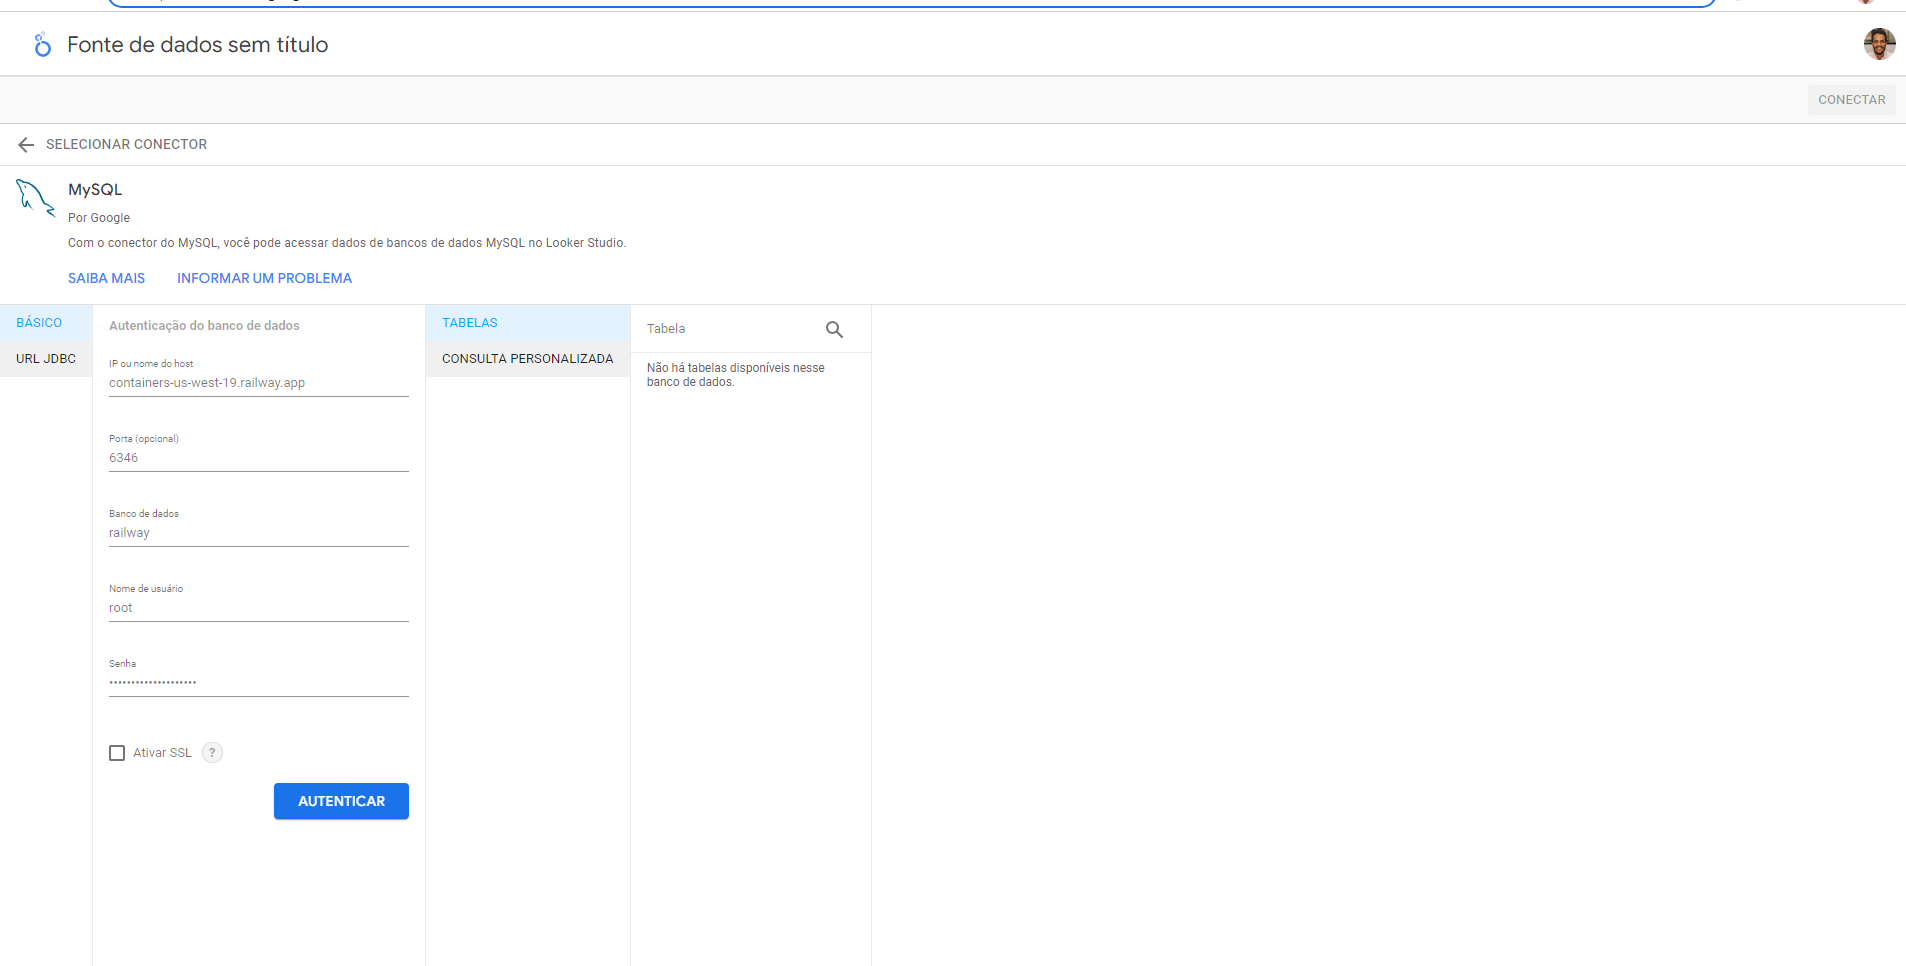Focus the Nome de usuário field
The width and height of the screenshot is (1906, 966).
[259, 608]
